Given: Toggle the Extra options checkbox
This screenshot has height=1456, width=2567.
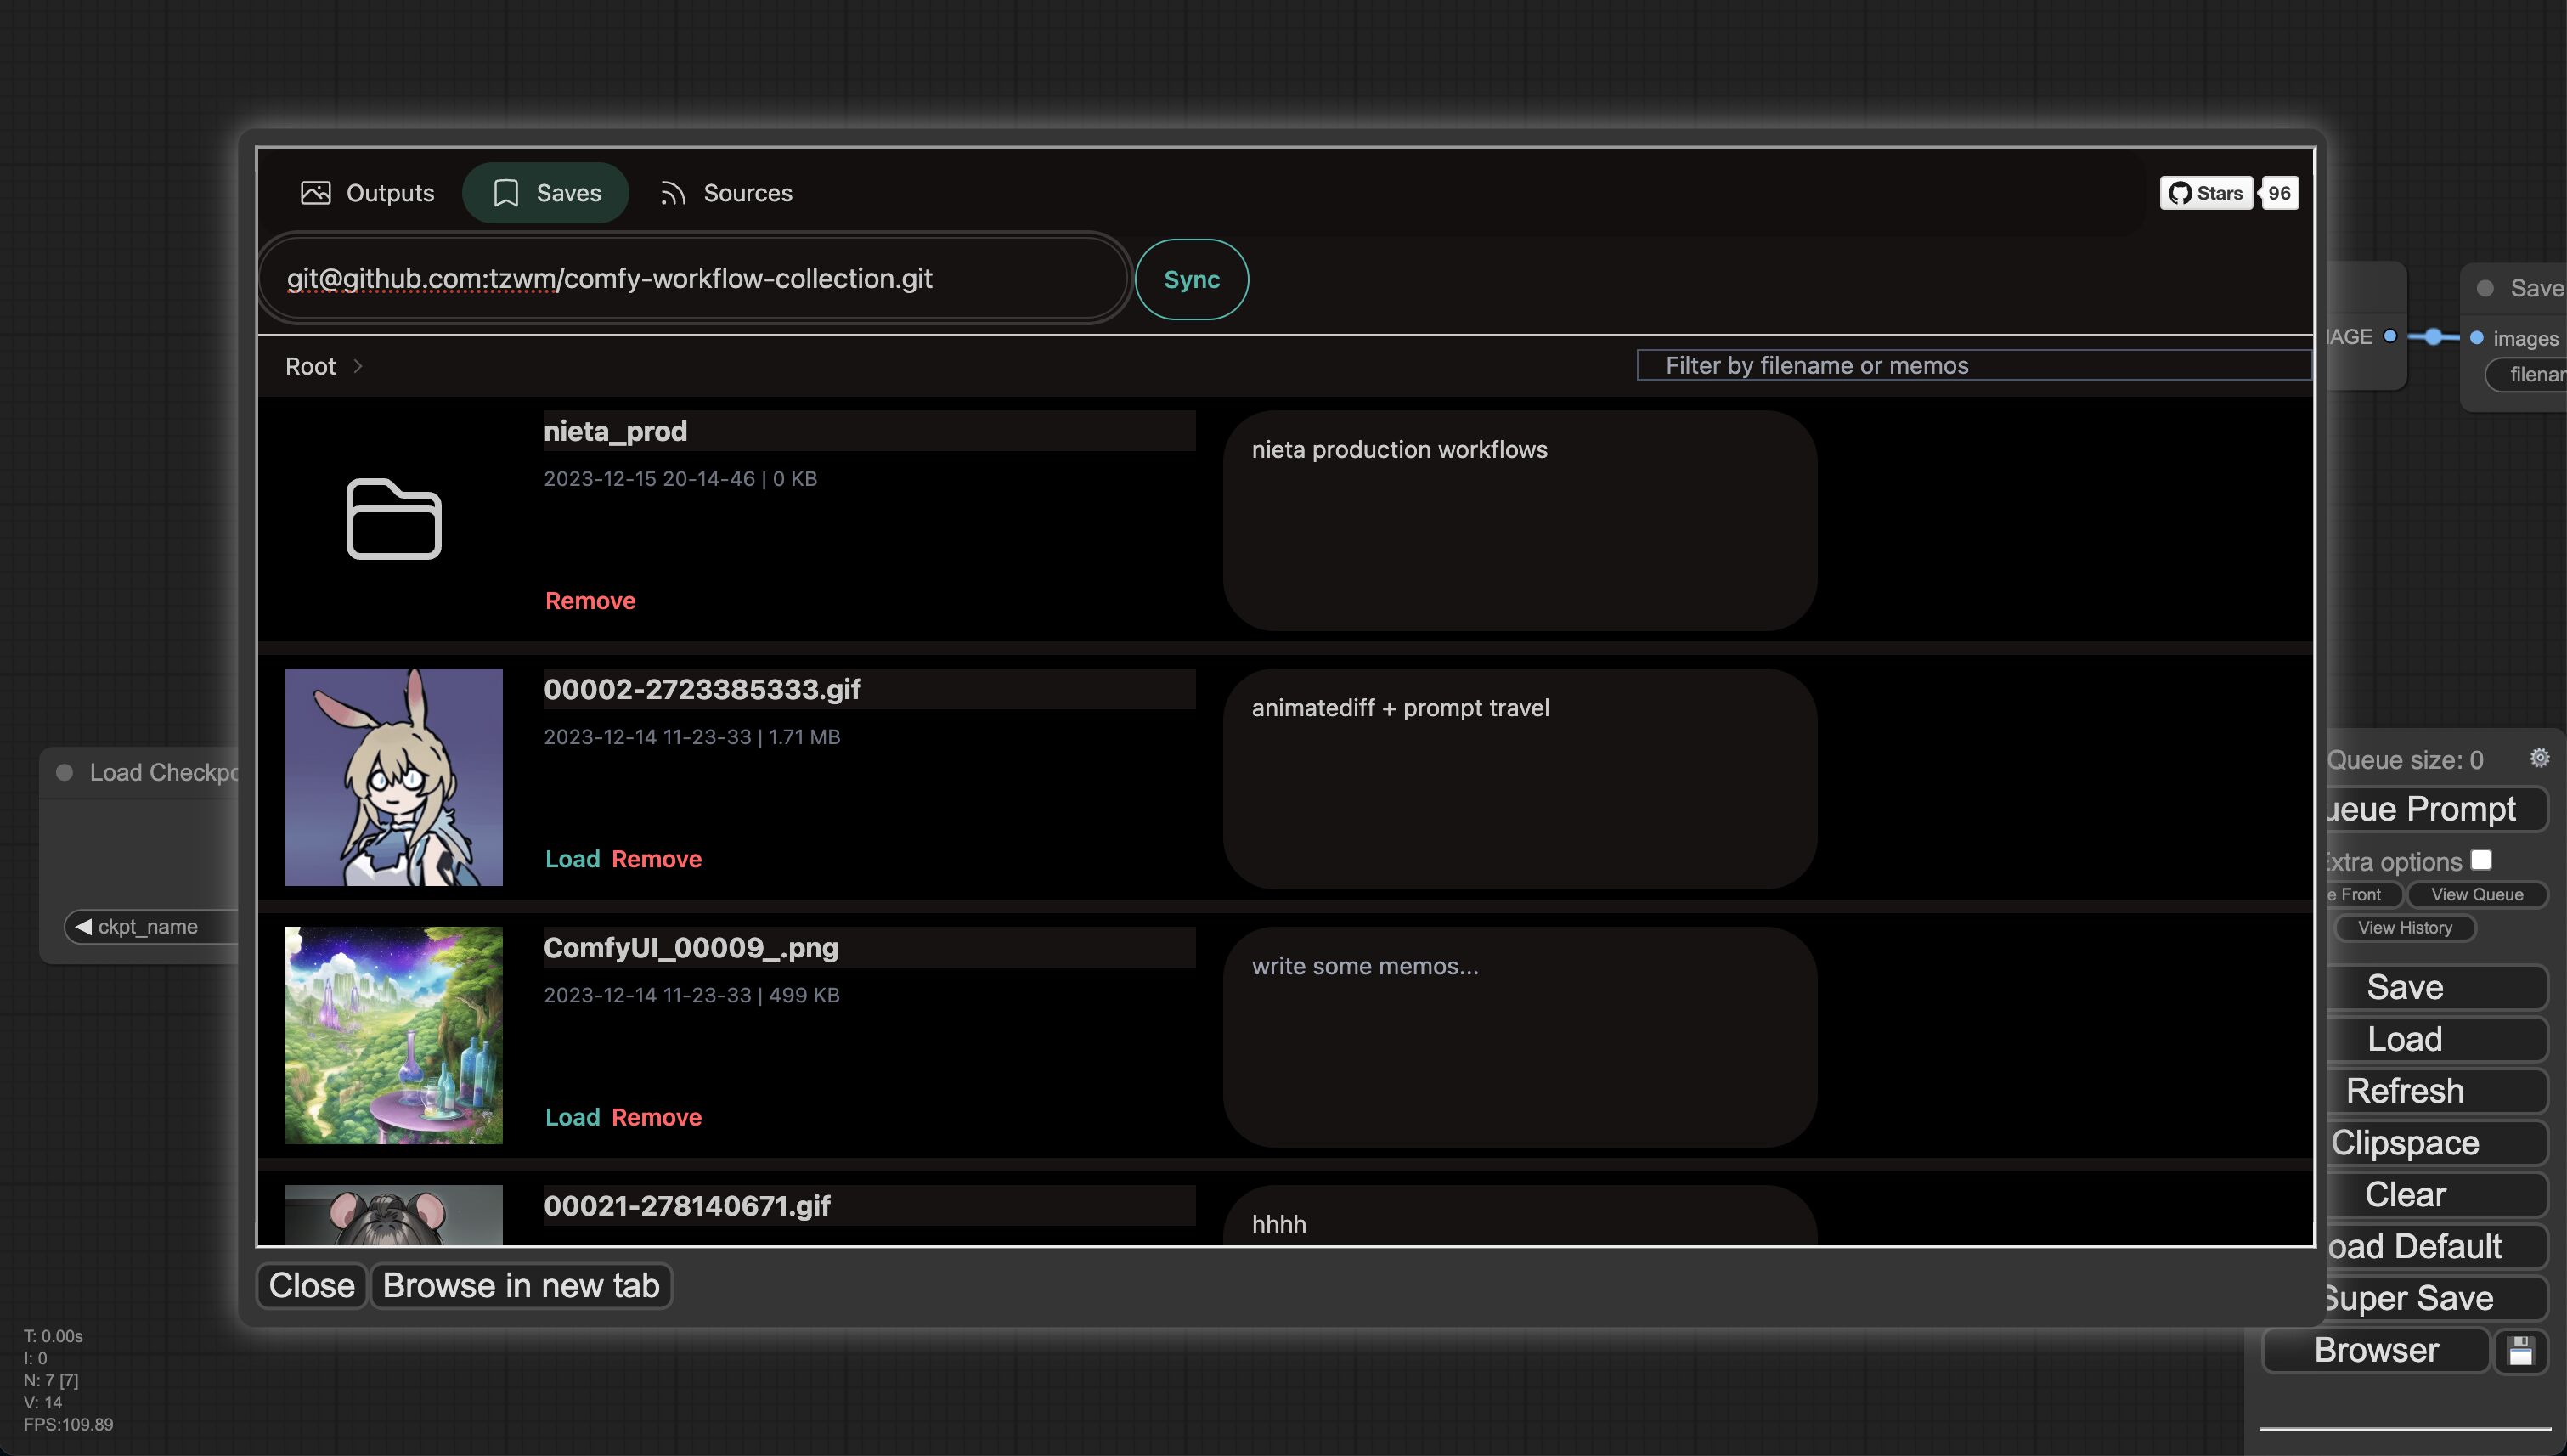Looking at the screenshot, I should coord(2480,860).
